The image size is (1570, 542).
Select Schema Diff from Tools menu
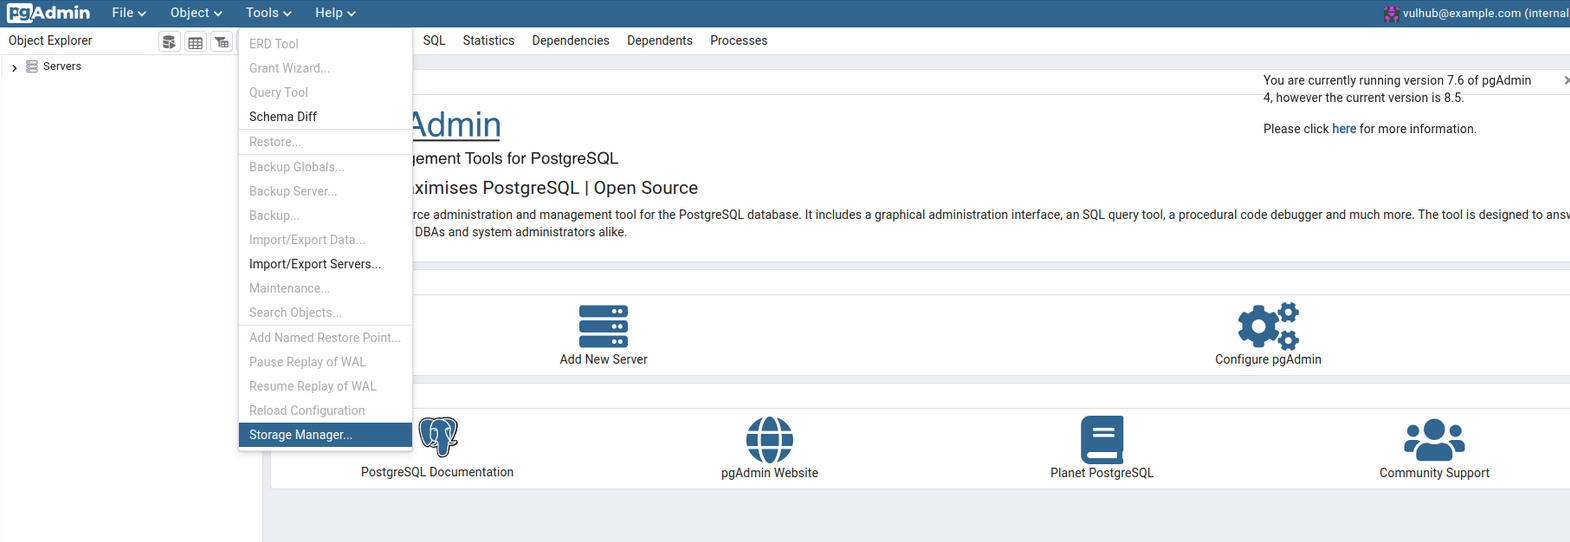click(325, 117)
